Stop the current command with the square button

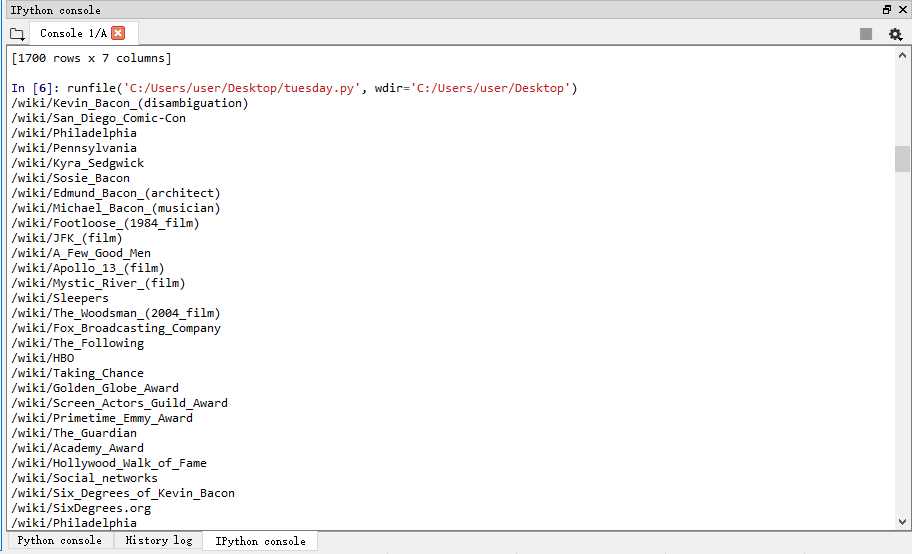pos(865,34)
